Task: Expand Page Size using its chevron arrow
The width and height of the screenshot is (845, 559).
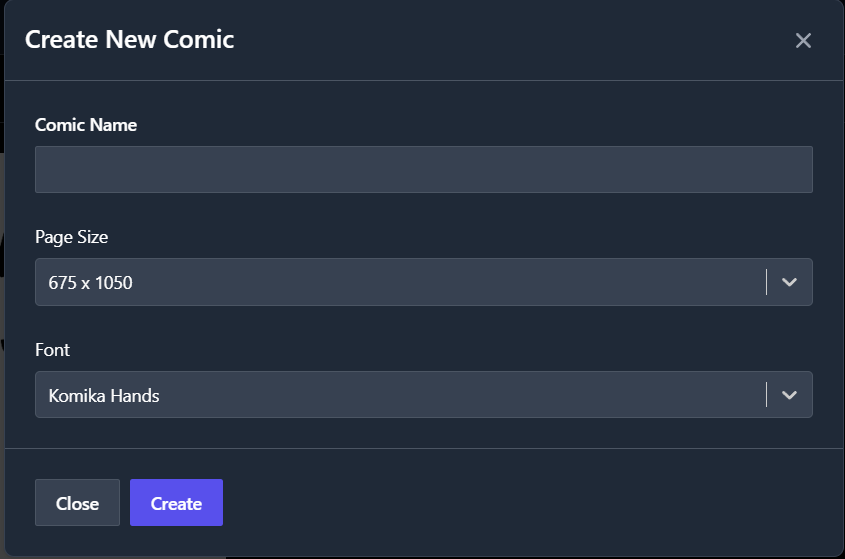Action: 789,282
